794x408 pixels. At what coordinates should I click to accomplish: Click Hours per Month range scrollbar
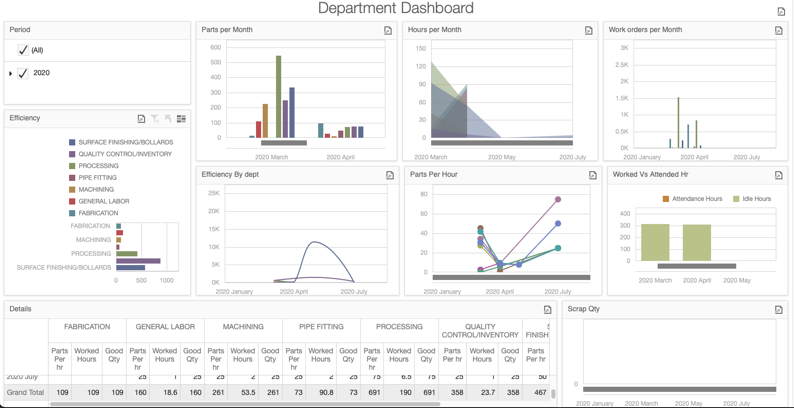[x=502, y=143]
